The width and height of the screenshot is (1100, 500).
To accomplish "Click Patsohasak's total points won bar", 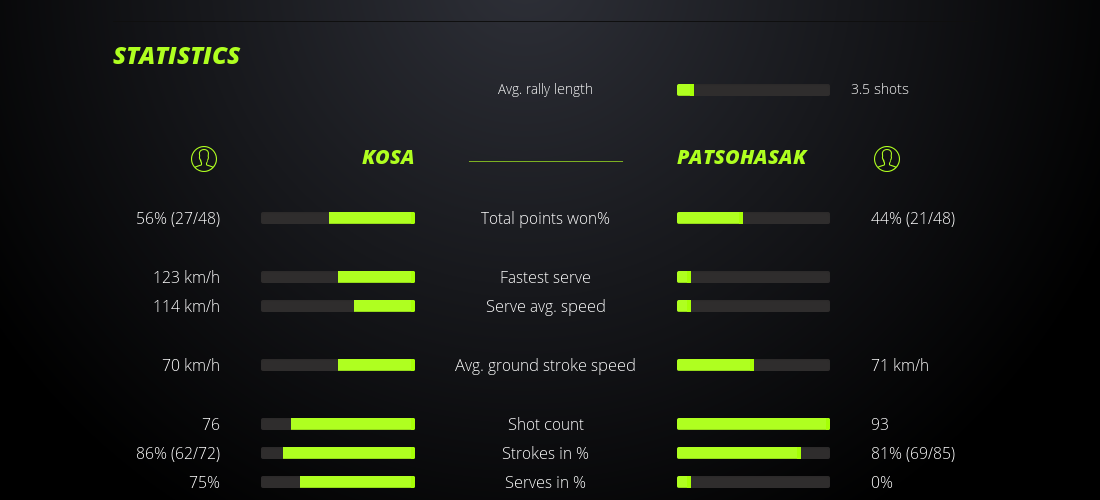I will [753, 218].
